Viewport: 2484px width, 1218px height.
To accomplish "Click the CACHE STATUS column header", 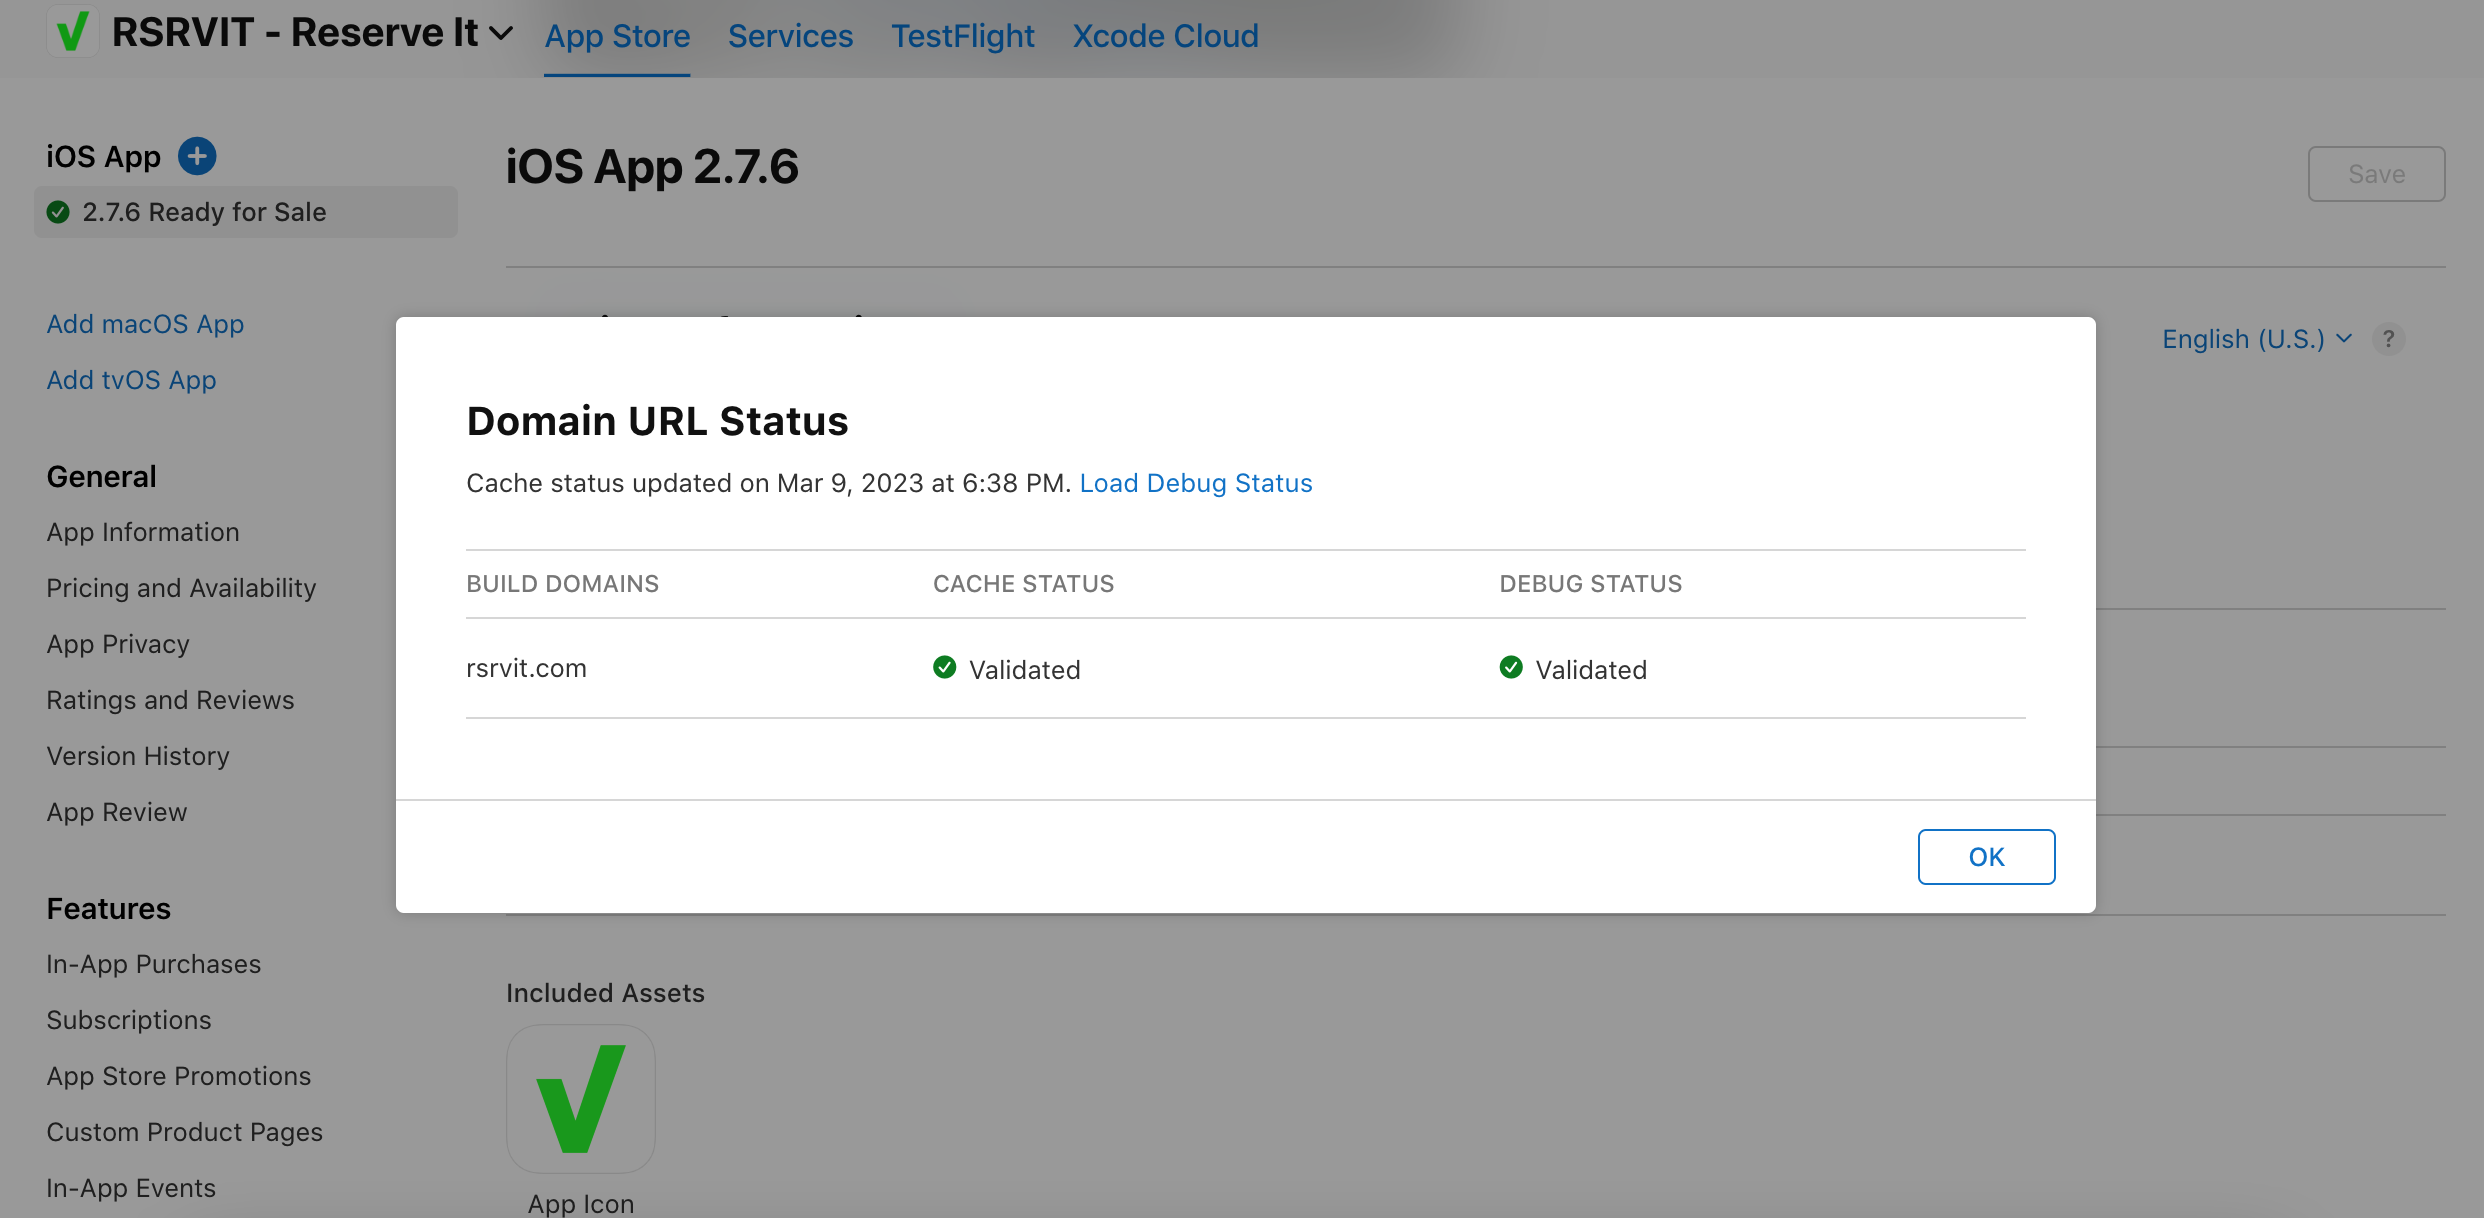I will (1023, 584).
